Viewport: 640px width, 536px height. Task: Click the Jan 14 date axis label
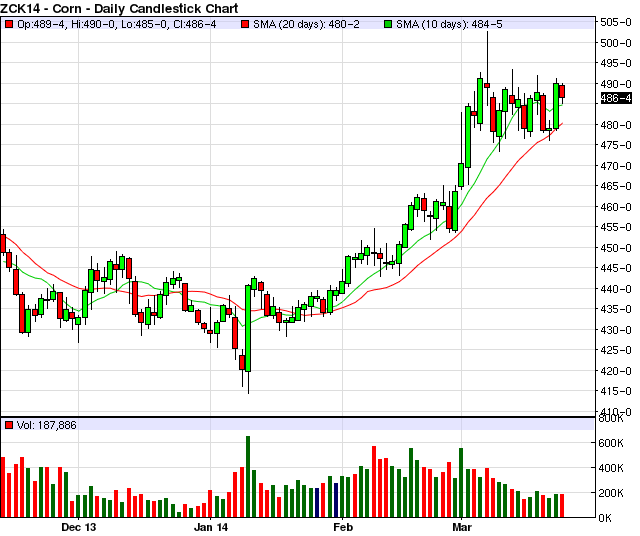(211, 527)
